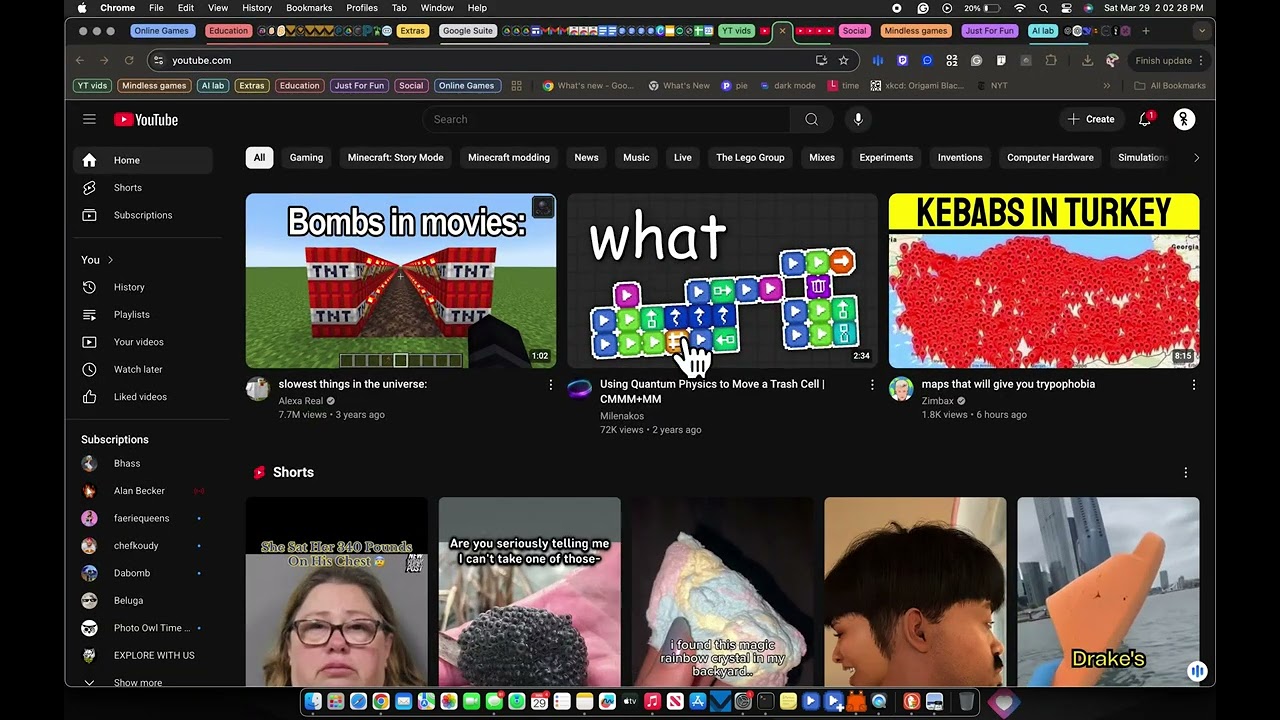Image resolution: width=1280 pixels, height=720 pixels.
Task: Open the account avatar menu
Action: coord(1184,119)
